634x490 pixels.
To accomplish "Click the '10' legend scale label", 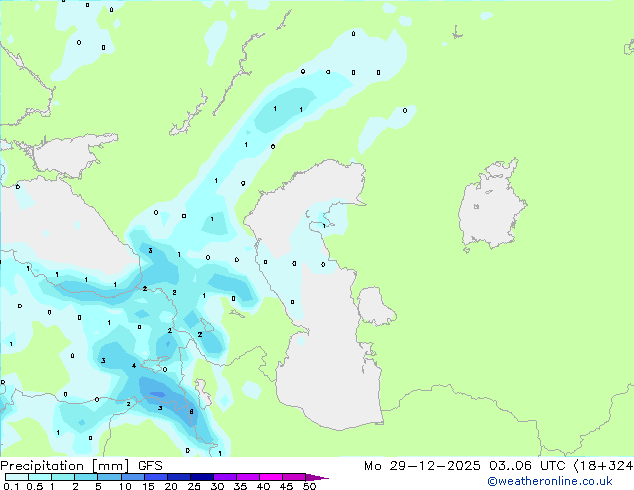I will click(x=125, y=486).
